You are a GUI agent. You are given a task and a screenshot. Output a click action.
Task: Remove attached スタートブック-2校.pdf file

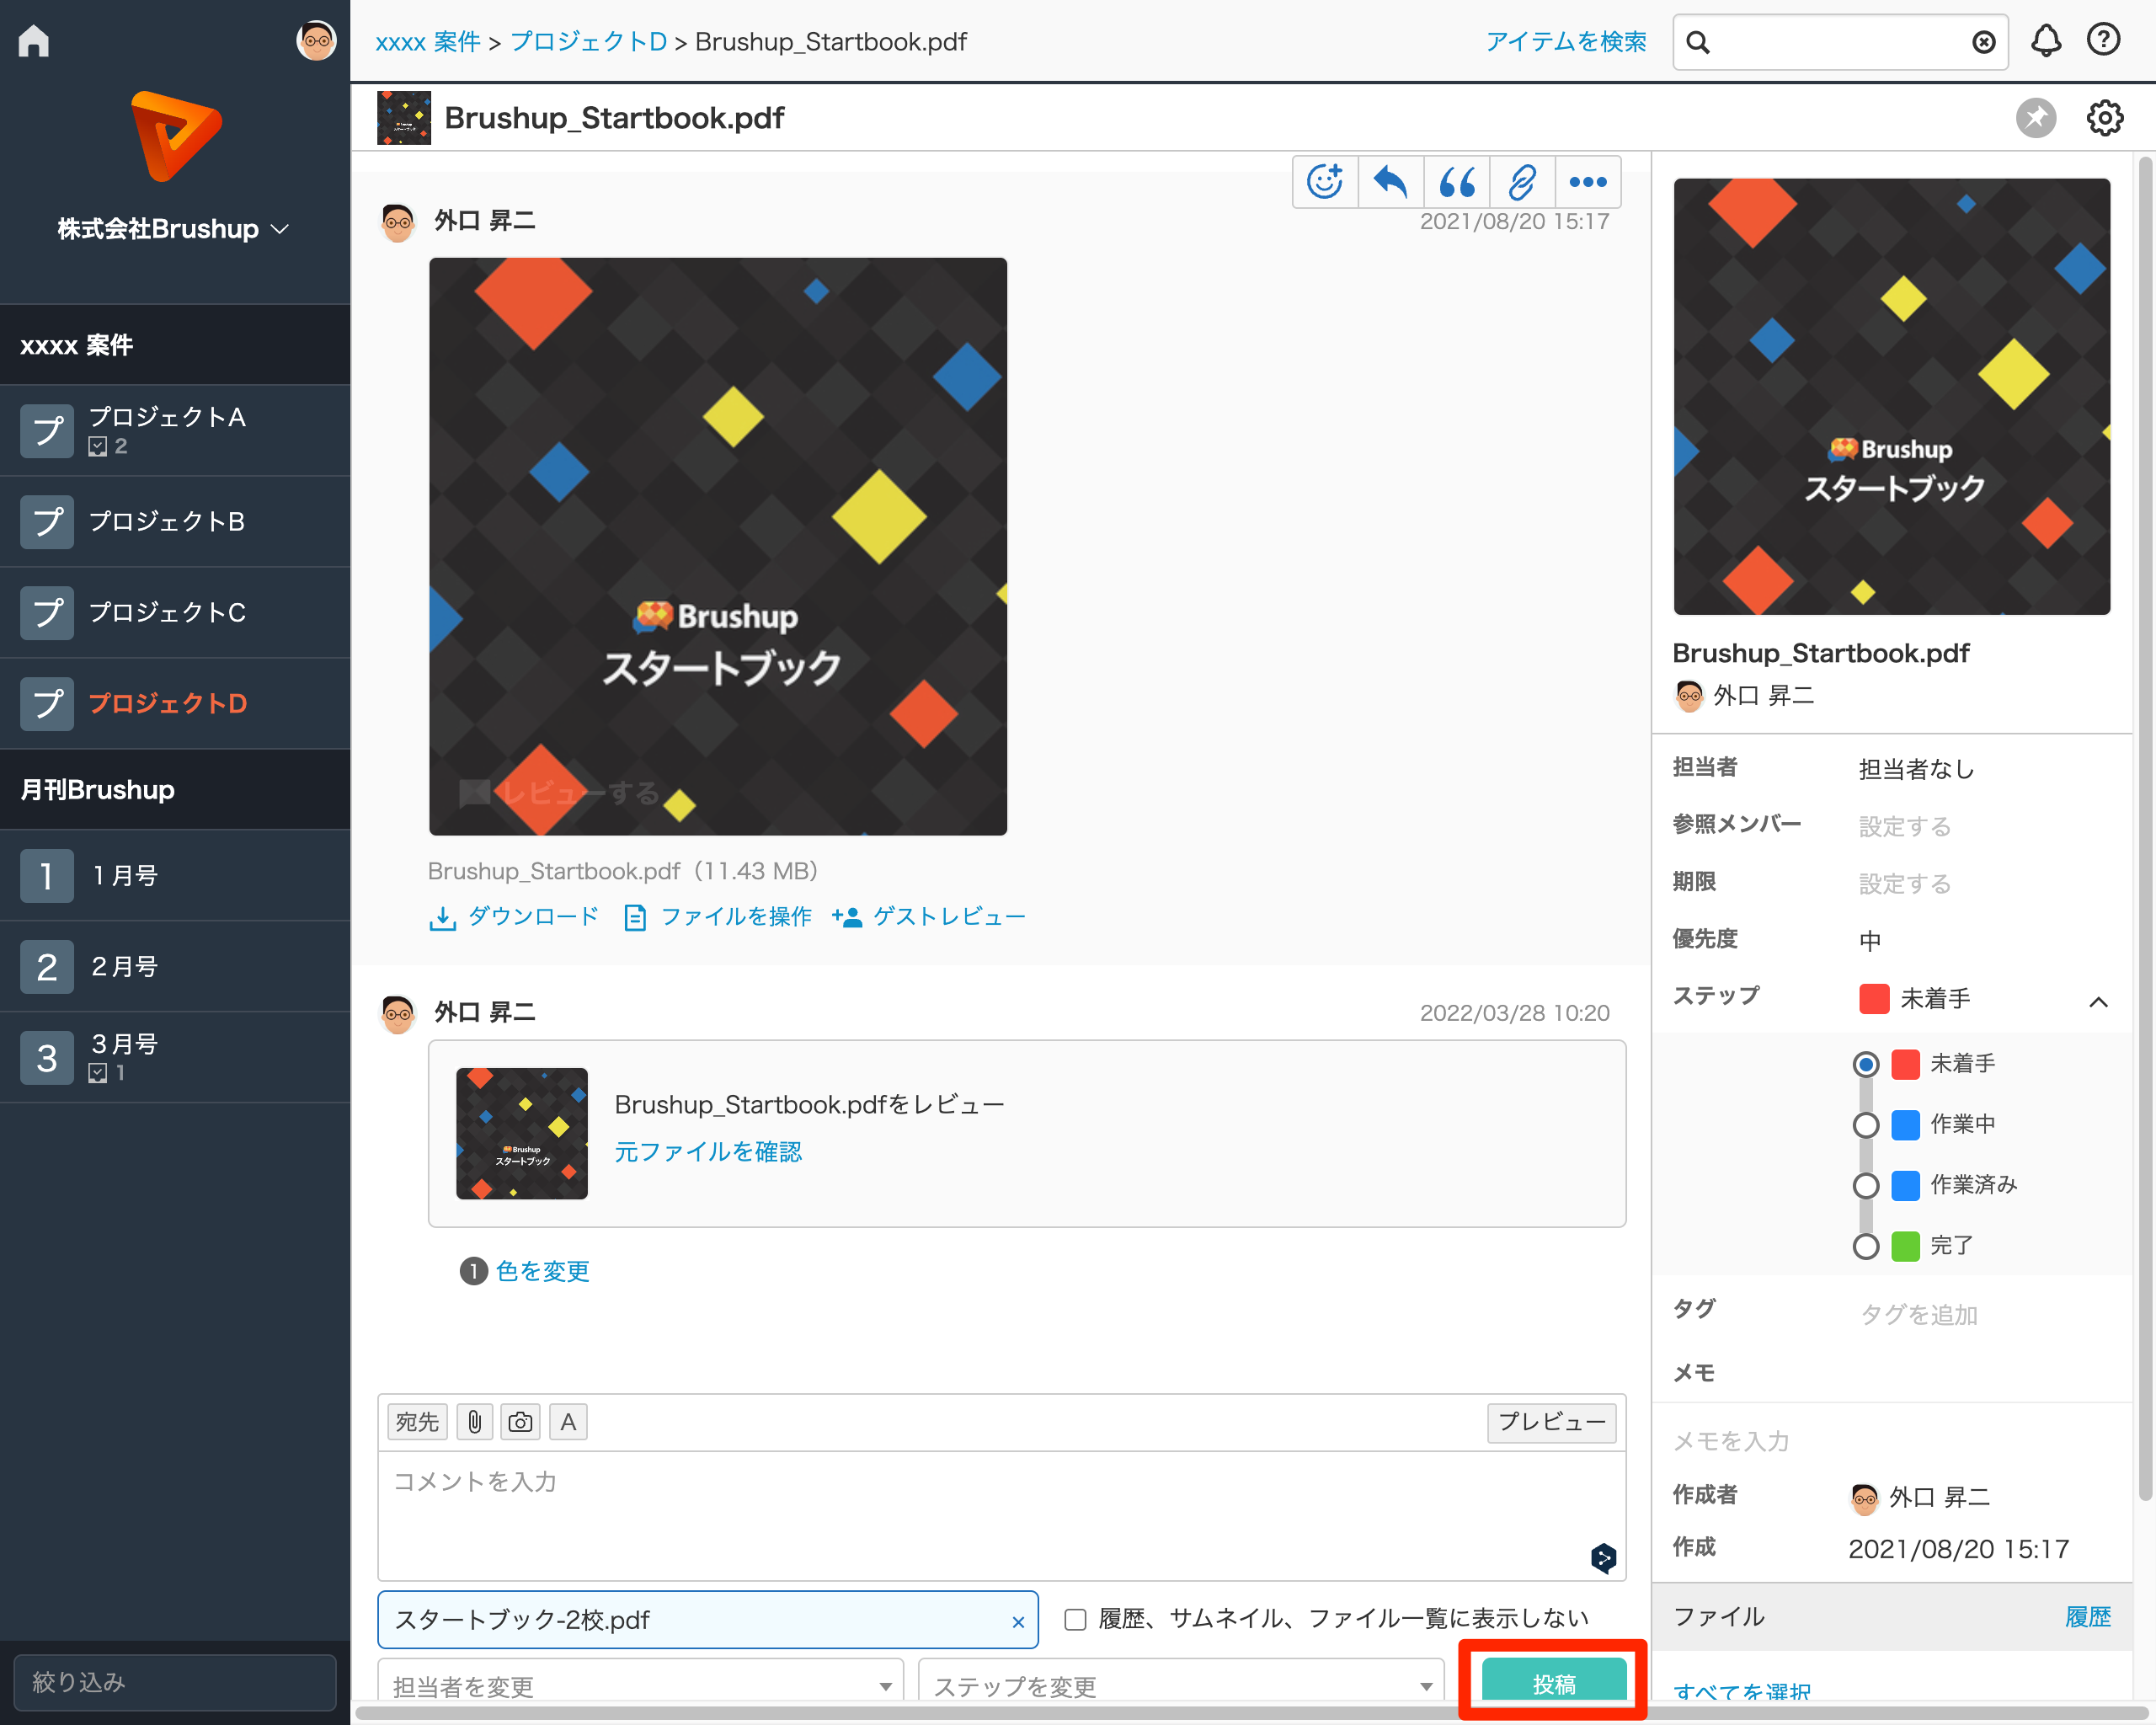1018,1622
